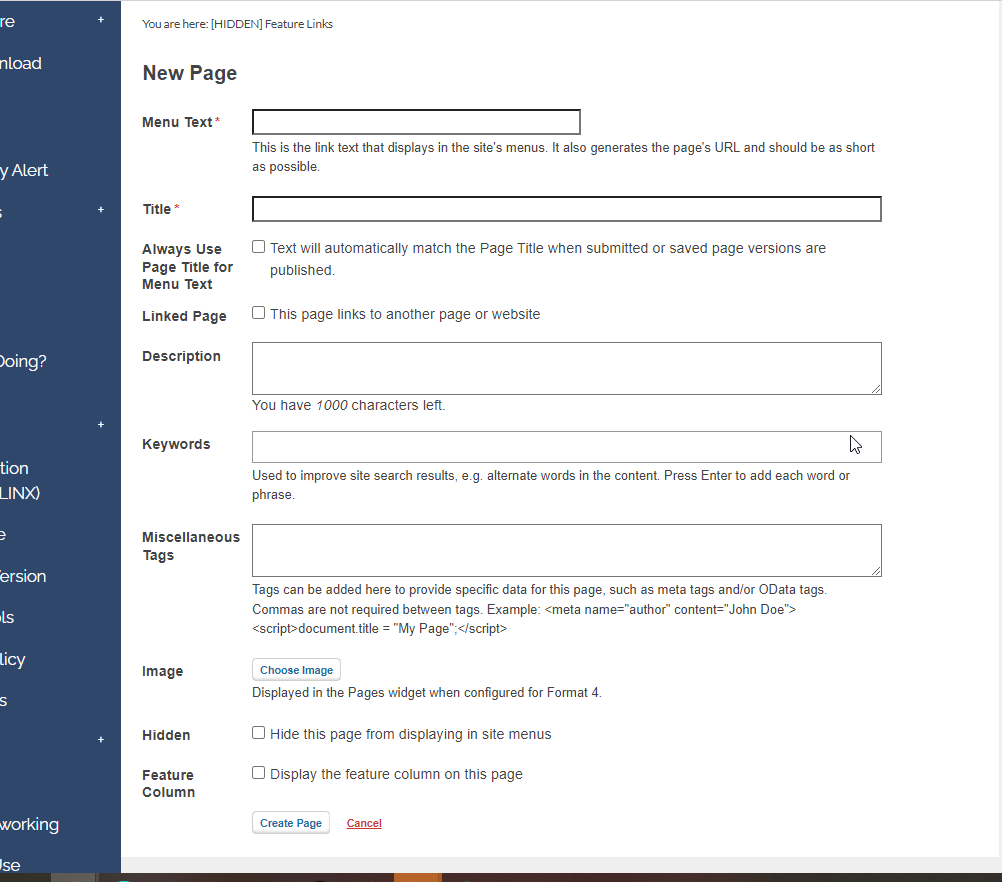1002x882 pixels.
Task: Click the breadcrumb '[HIDDEN] Feature Links'
Action: click(x=272, y=24)
